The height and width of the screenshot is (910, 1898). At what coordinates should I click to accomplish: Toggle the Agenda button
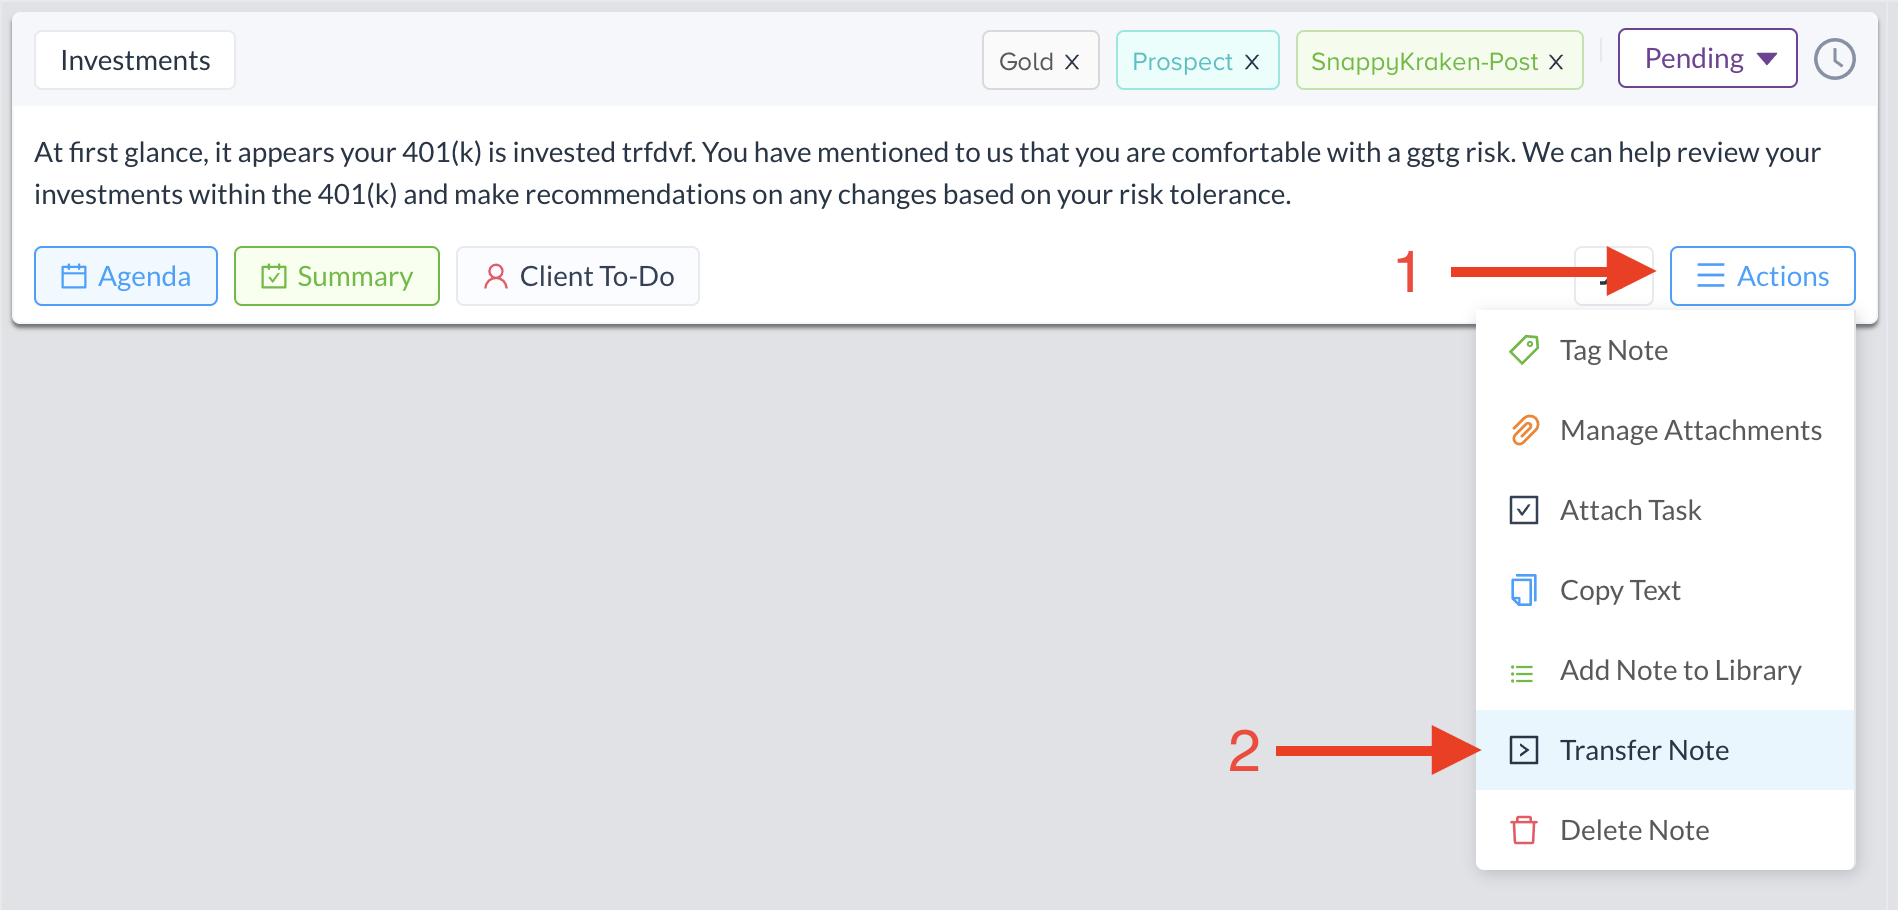click(126, 276)
